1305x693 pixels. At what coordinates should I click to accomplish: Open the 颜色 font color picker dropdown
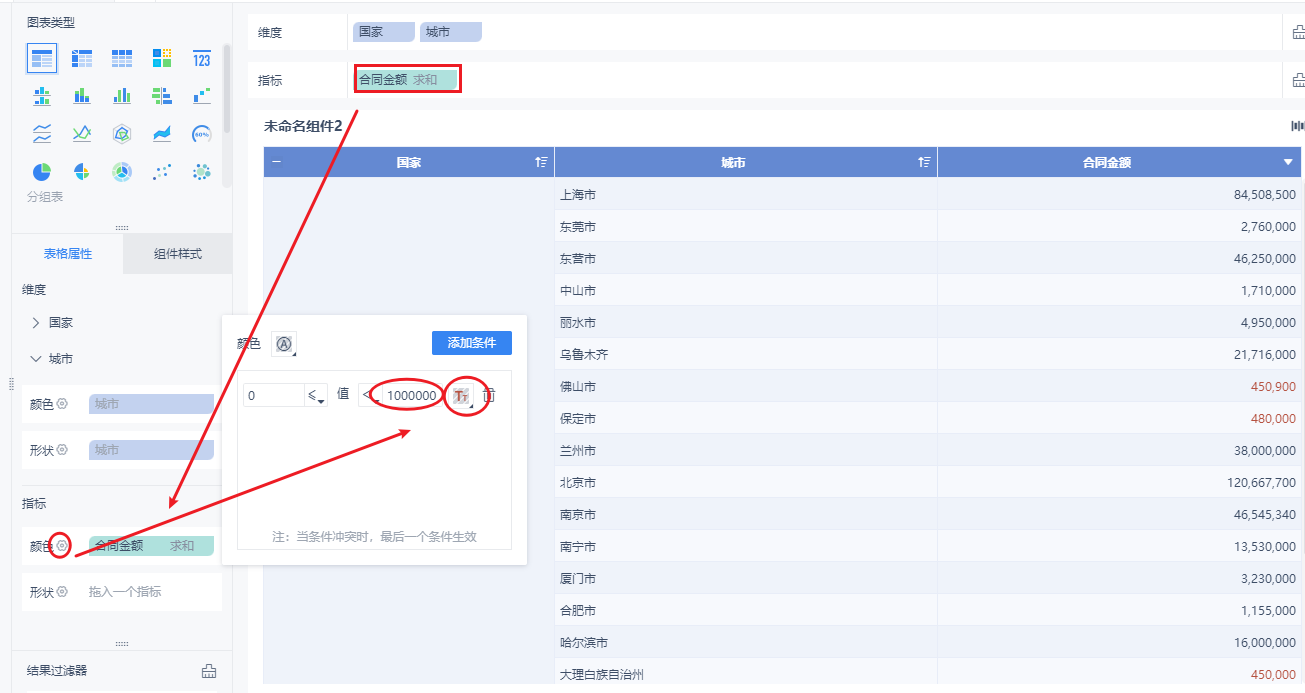click(x=284, y=344)
